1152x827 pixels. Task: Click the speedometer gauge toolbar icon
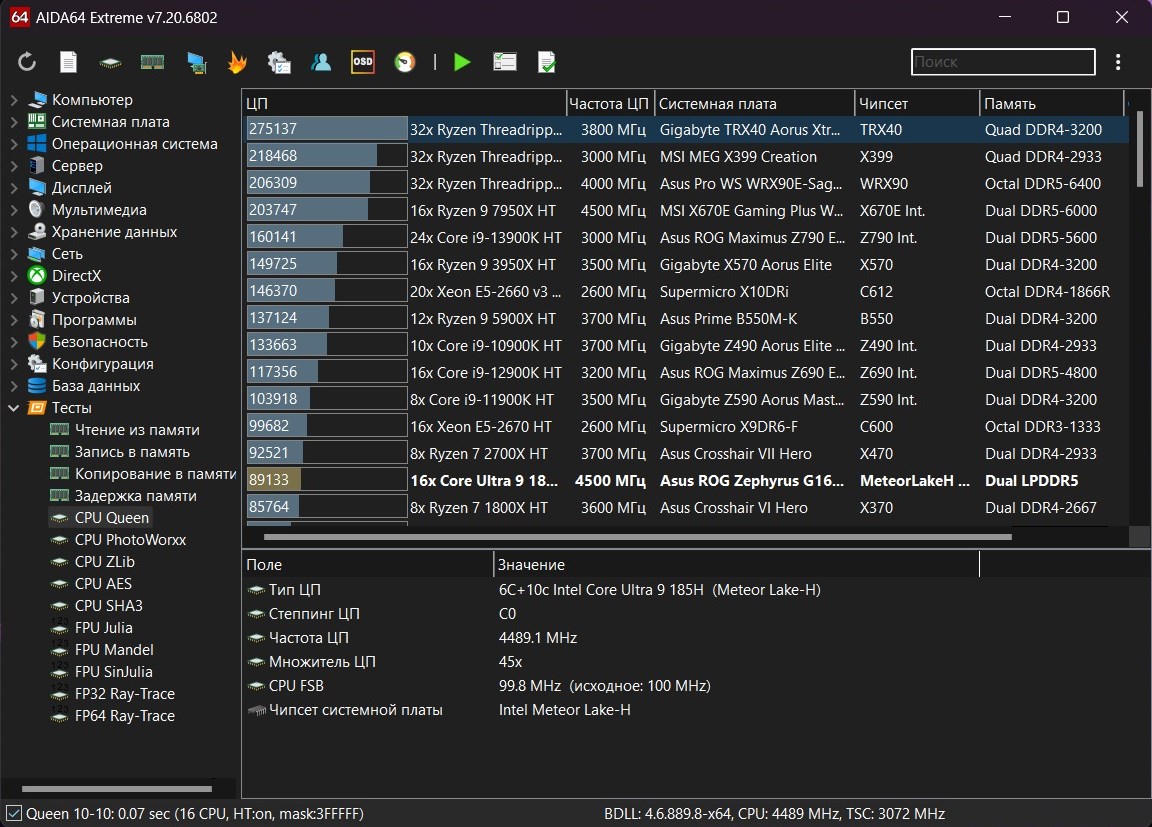coord(404,62)
